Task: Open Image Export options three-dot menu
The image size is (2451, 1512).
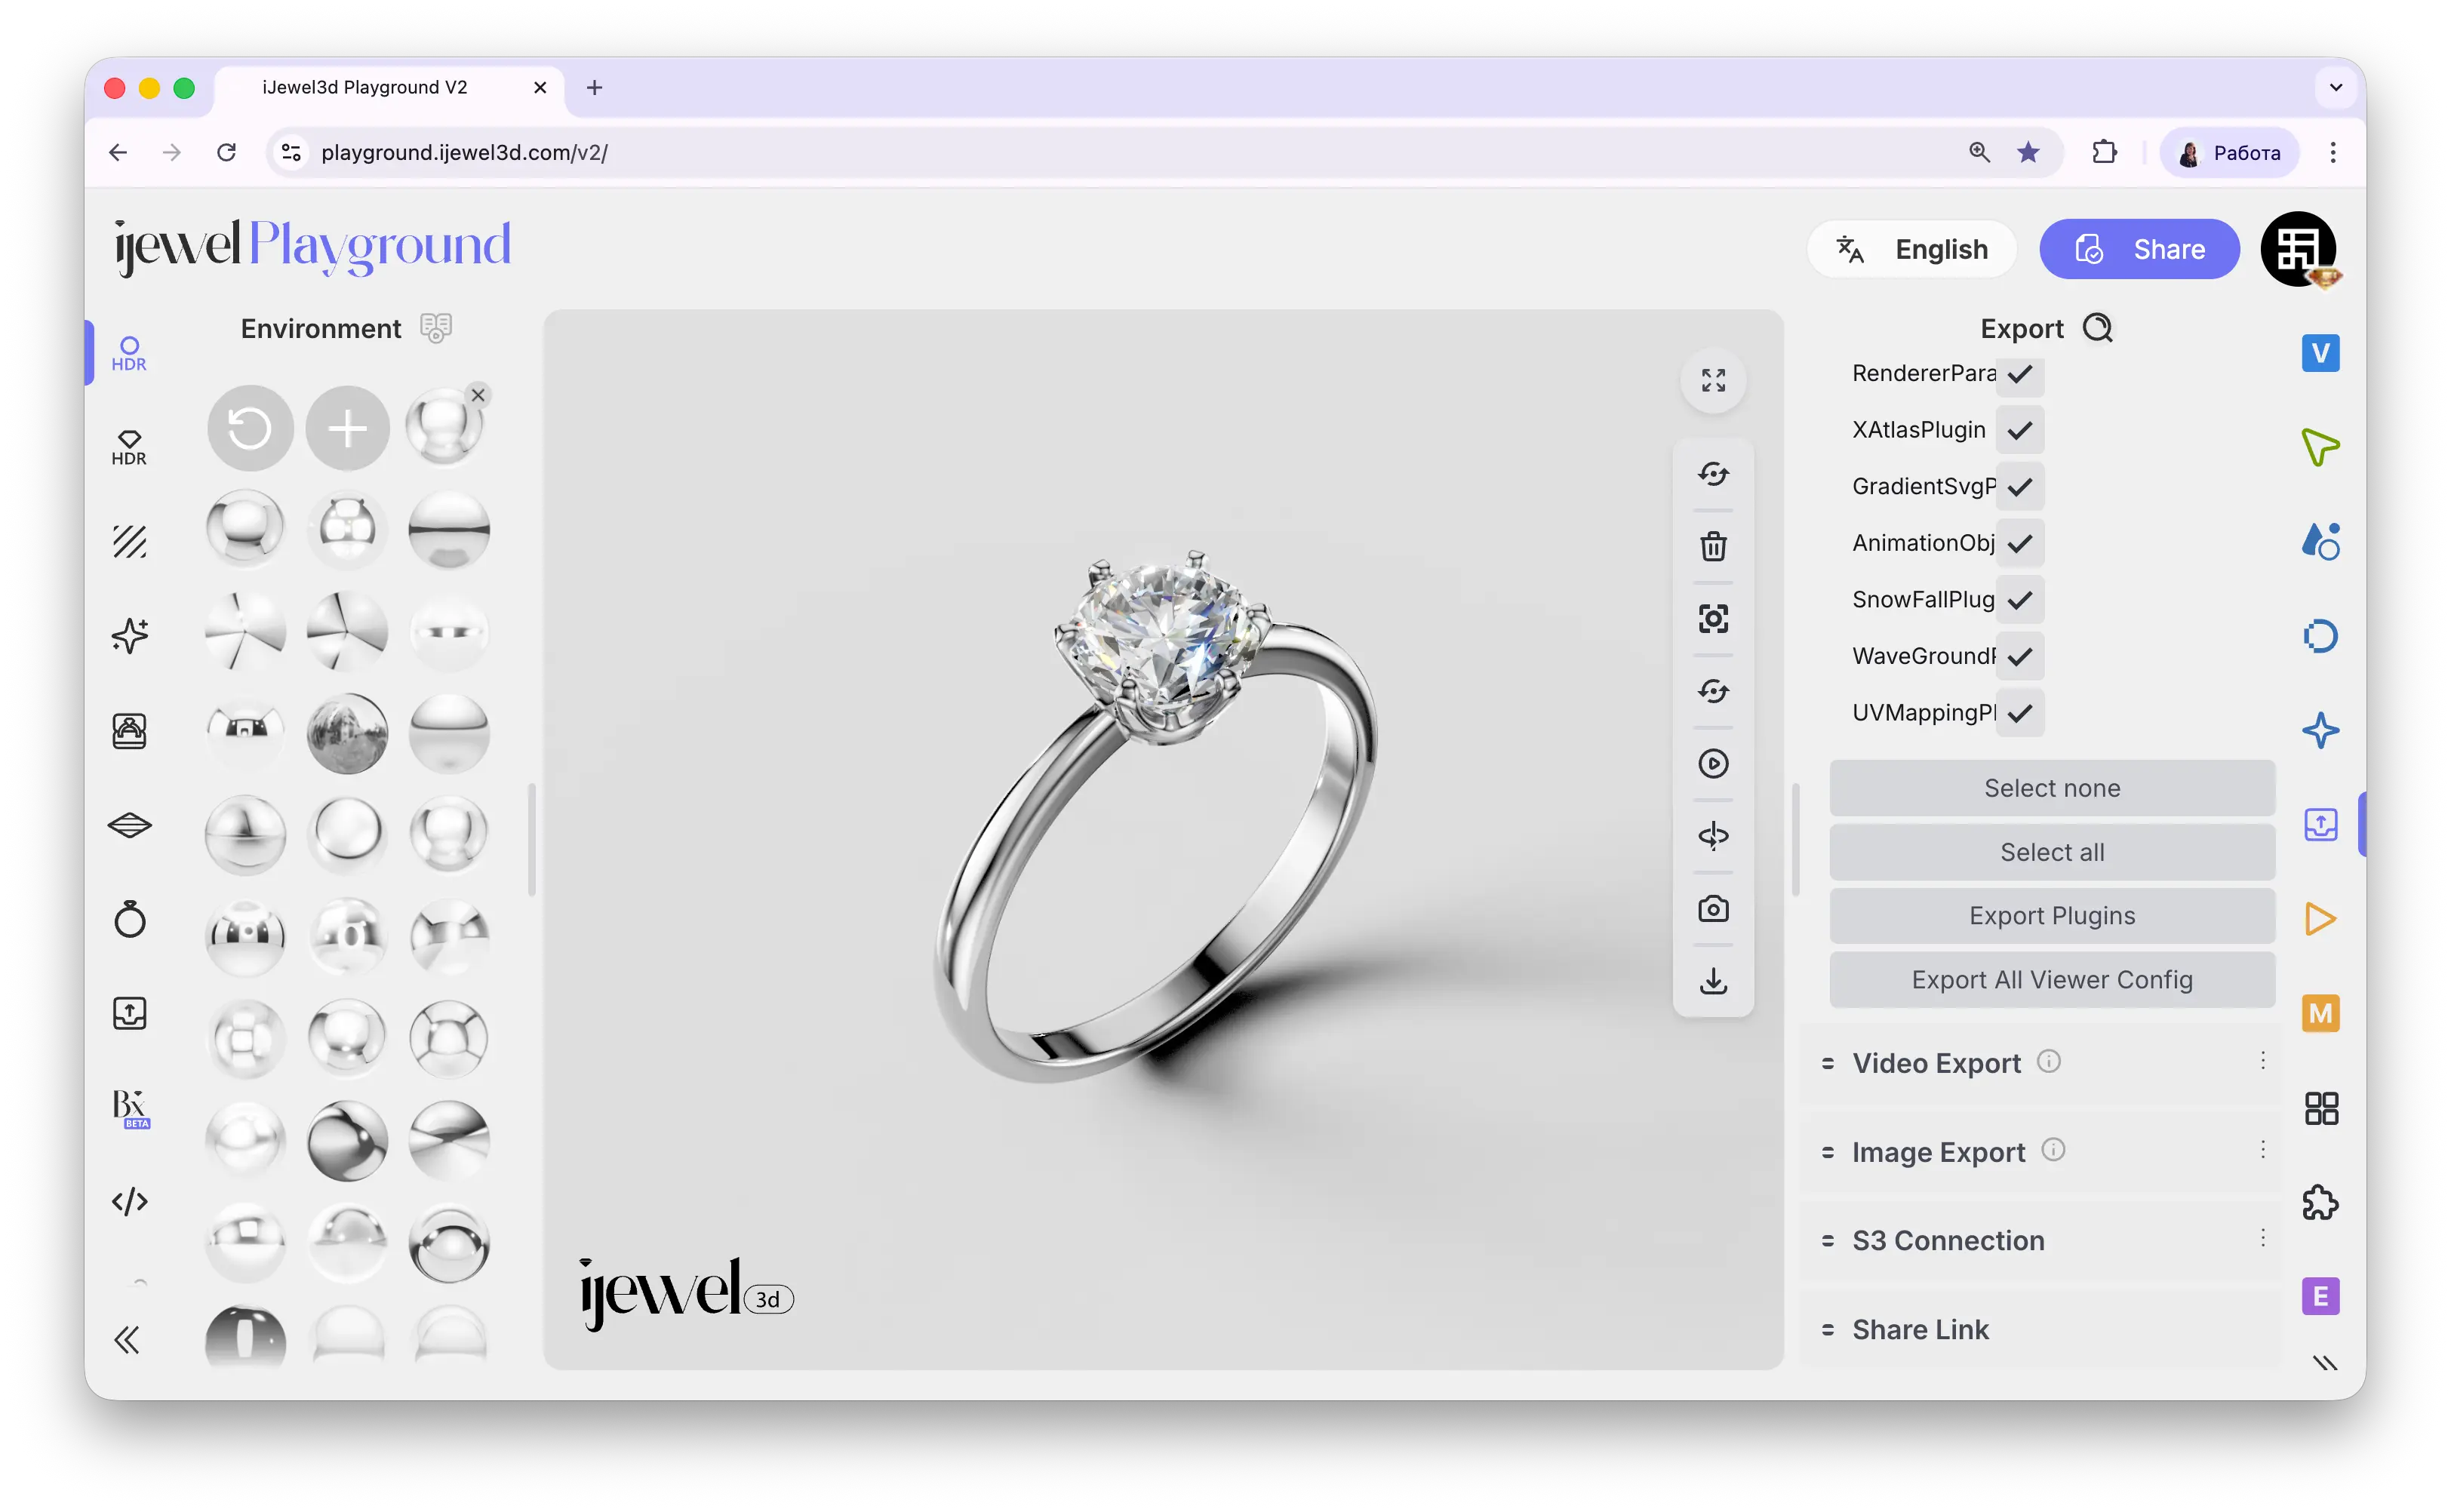Action: point(2262,1150)
